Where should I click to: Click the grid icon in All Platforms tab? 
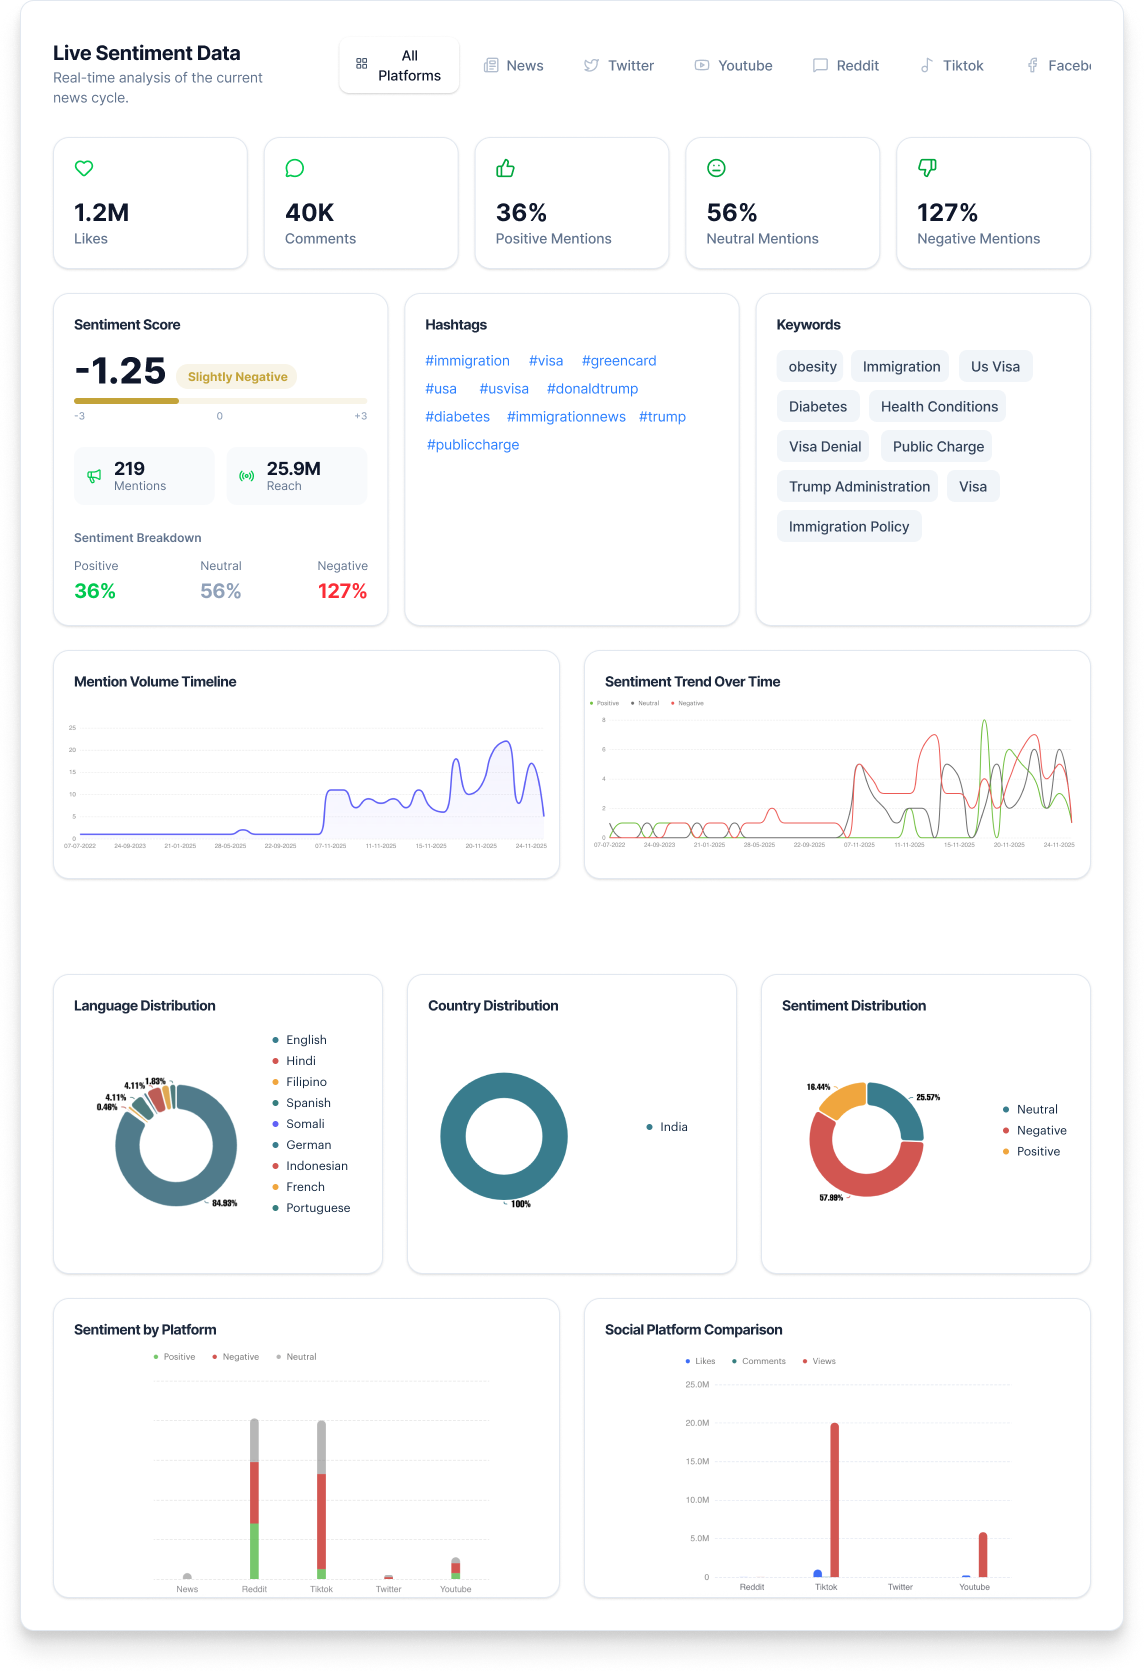(362, 64)
